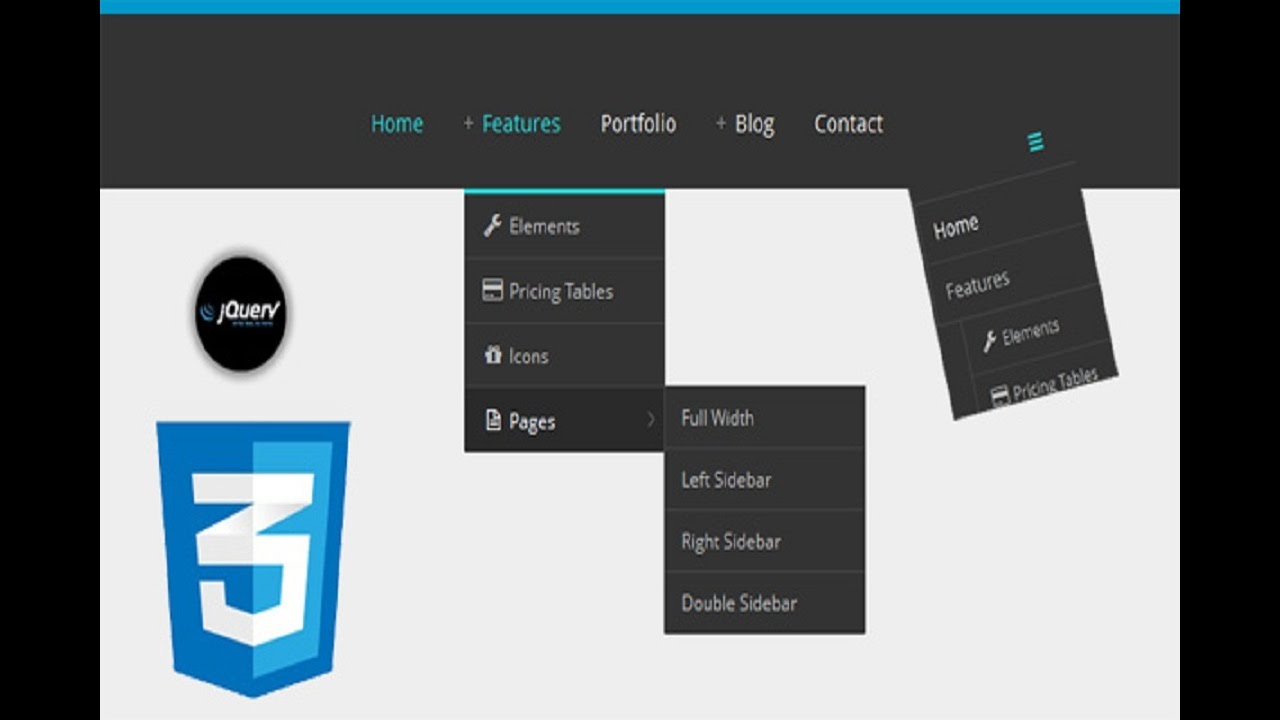Click Home in the tilted mobile menu
This screenshot has height=720, width=1280.
(x=956, y=228)
